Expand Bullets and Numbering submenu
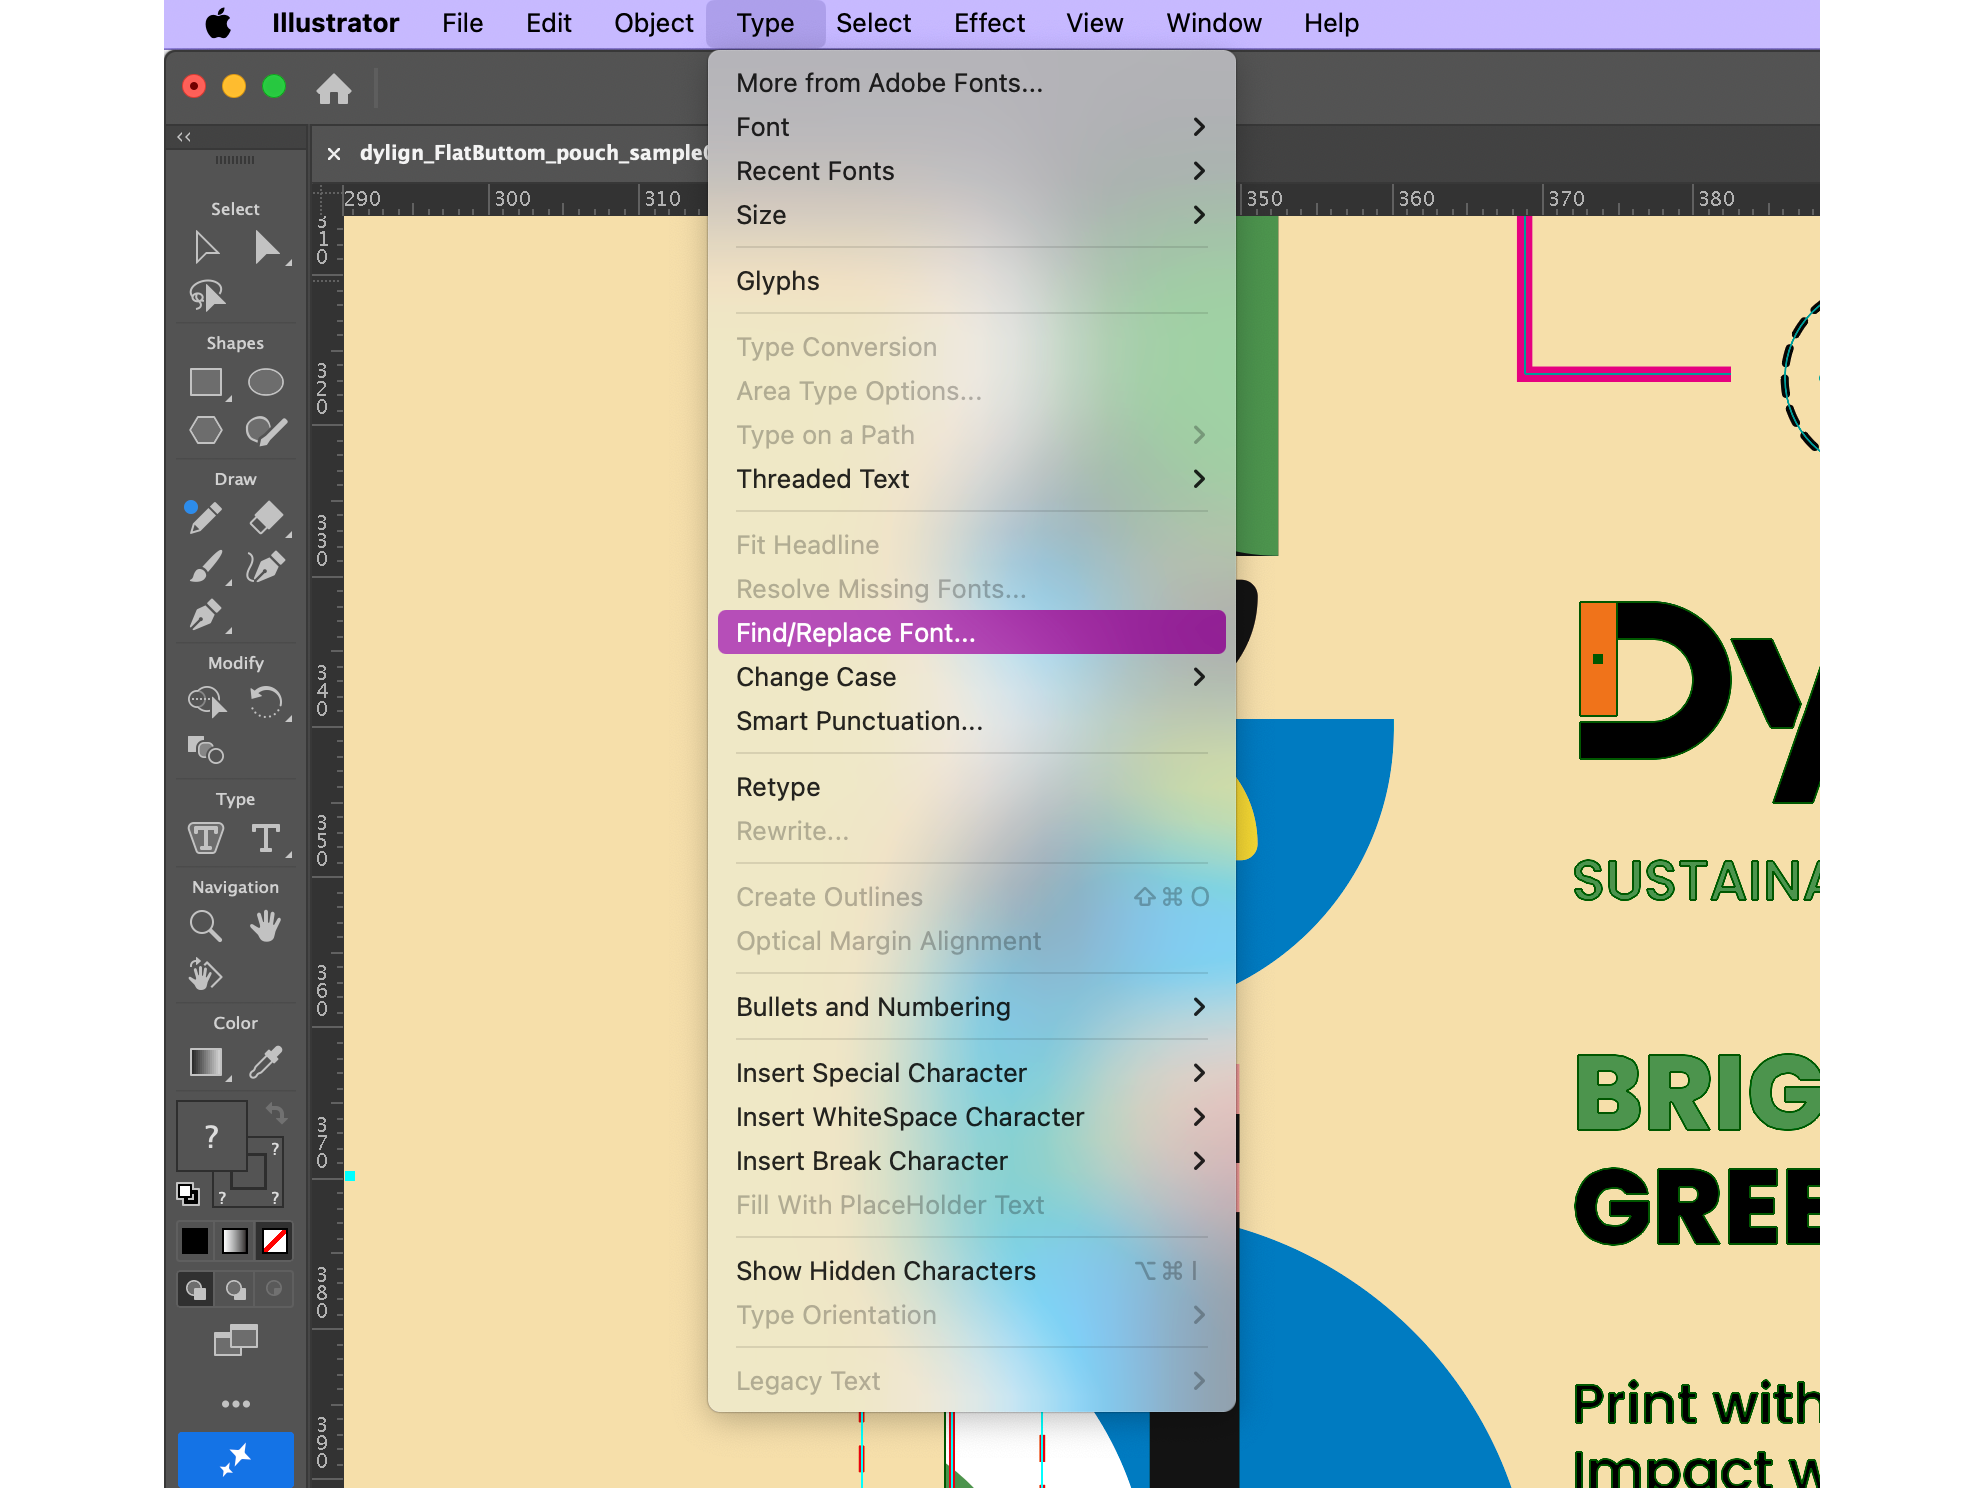1984x1488 pixels. [971, 1007]
